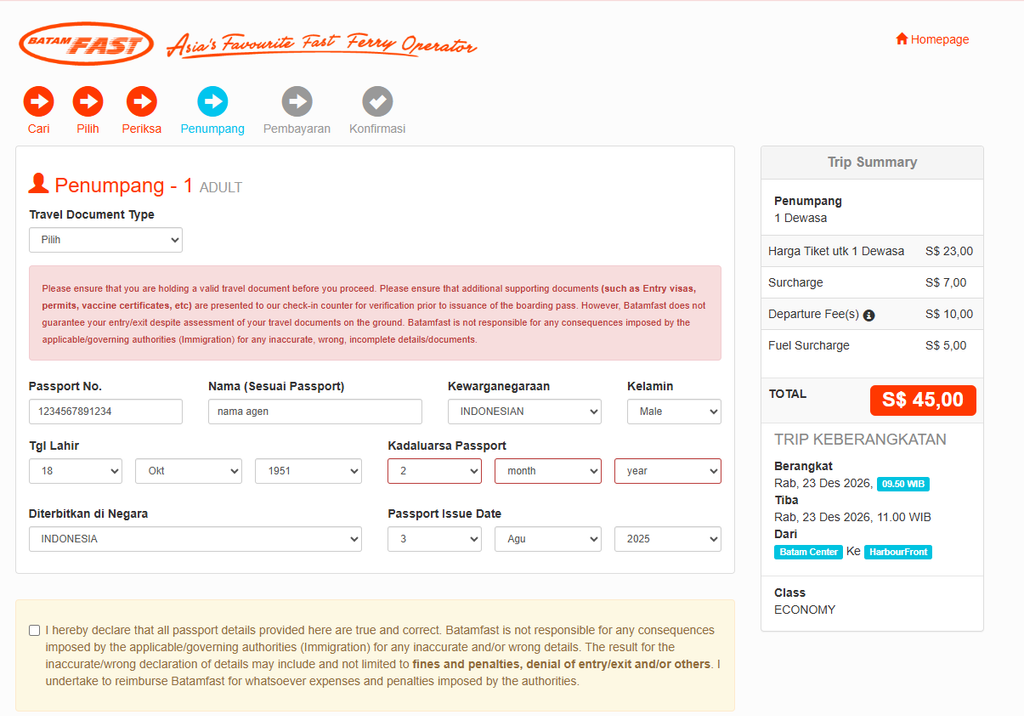
Task: Click the Periksa step arrow icon
Action: tap(142, 101)
